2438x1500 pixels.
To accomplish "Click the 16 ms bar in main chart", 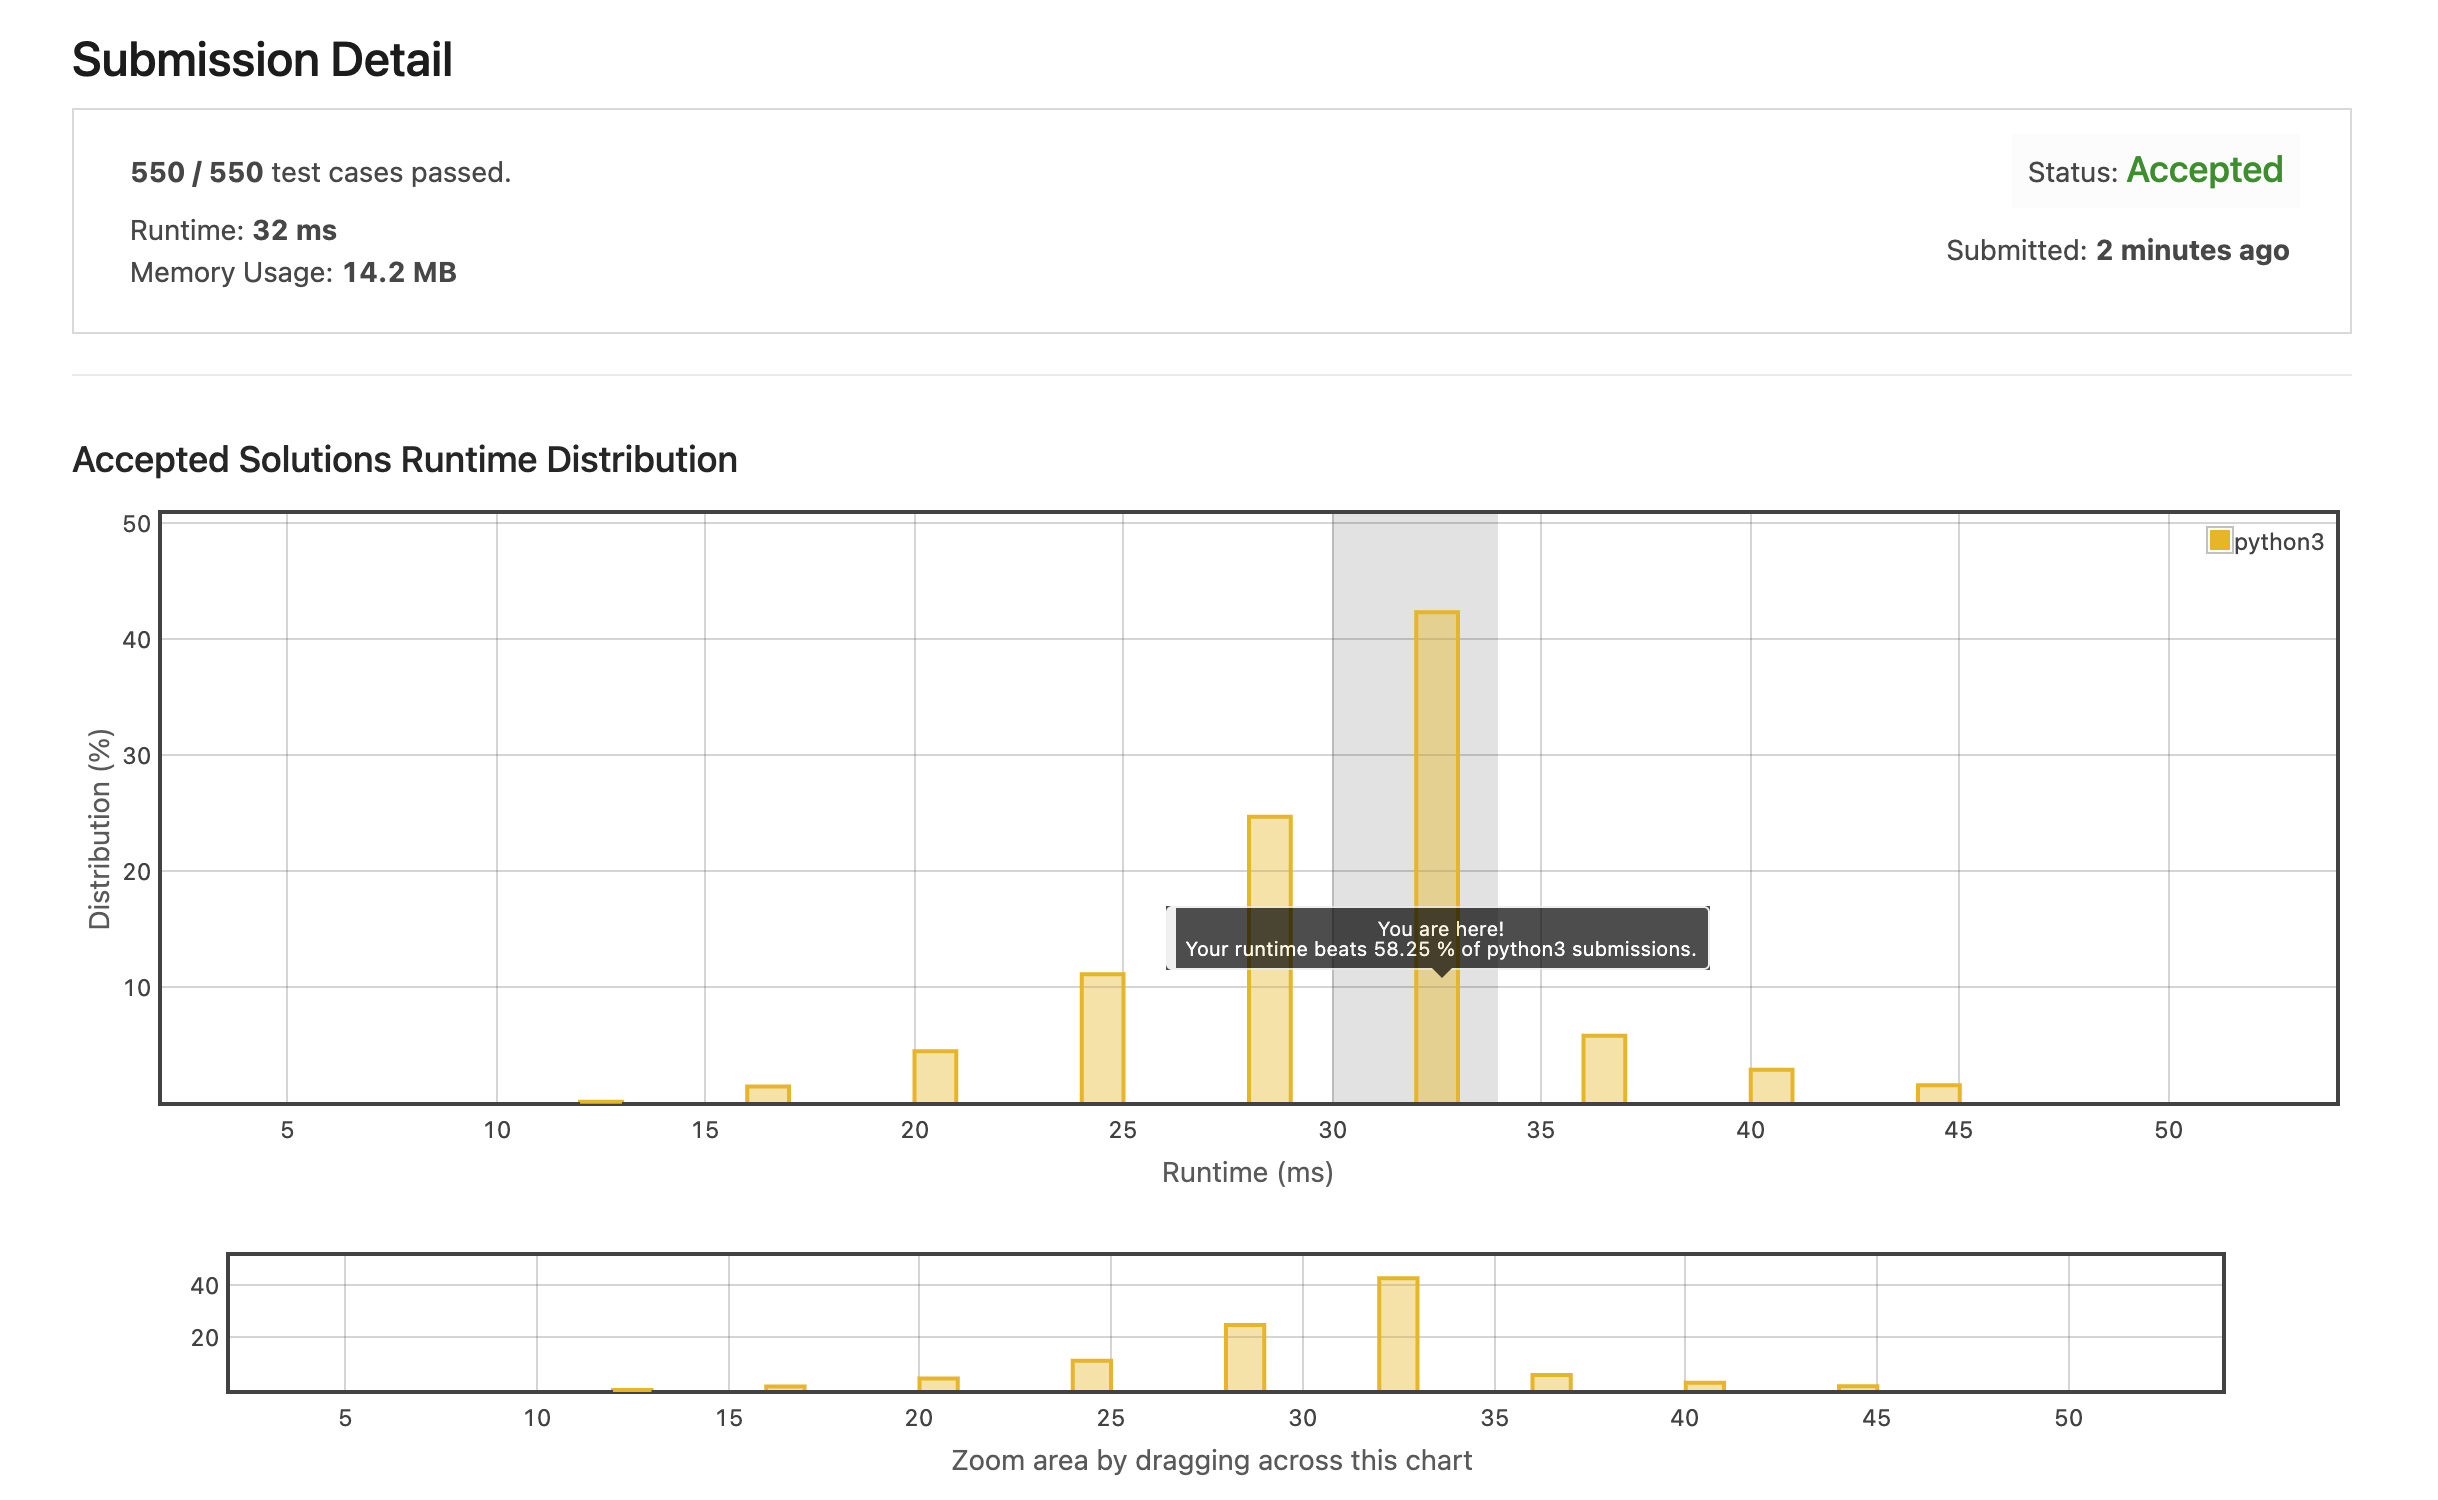I will pos(768,1094).
